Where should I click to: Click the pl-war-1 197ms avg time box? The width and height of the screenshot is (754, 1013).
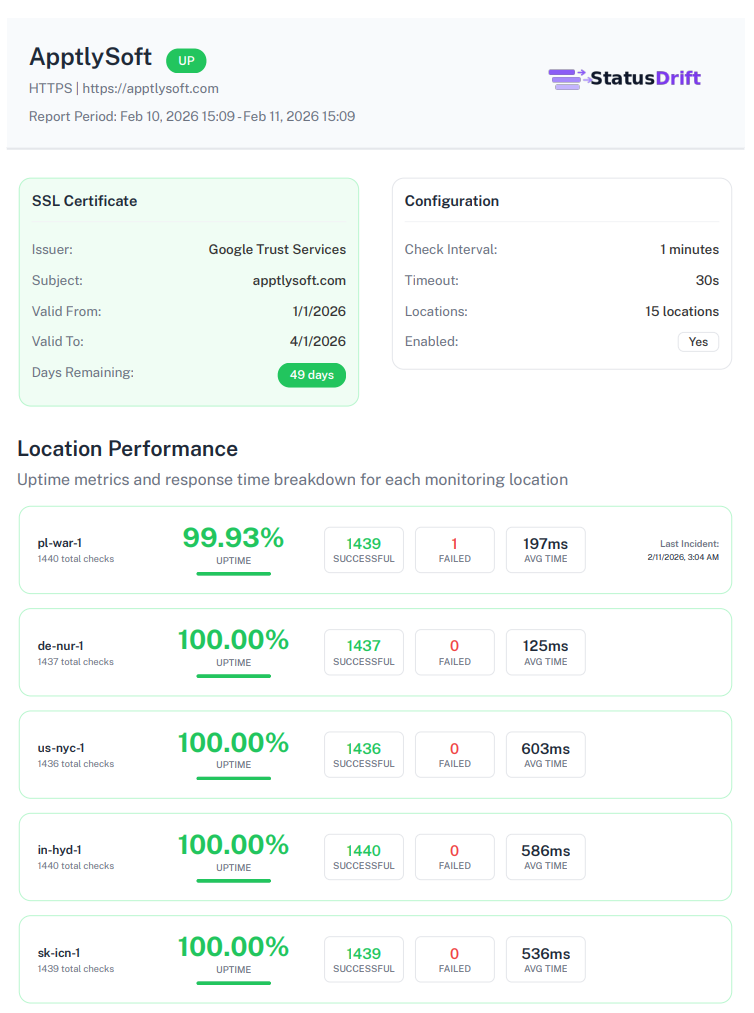pyautogui.click(x=545, y=550)
